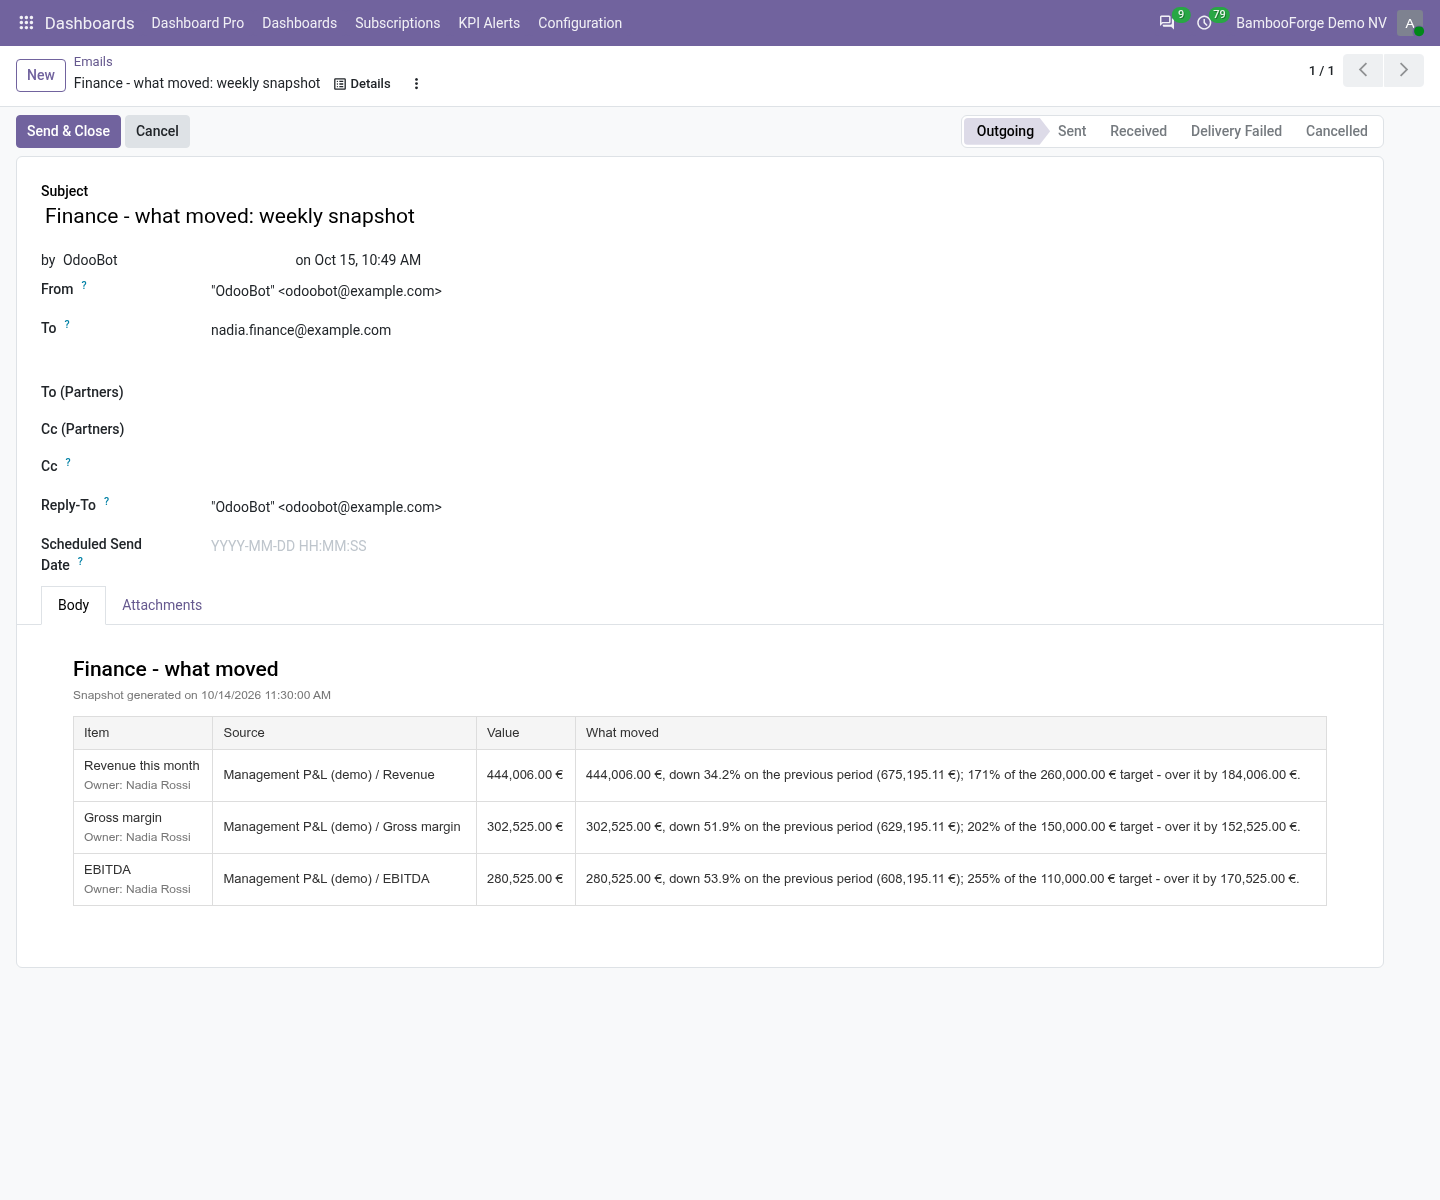Click the Management P&L (demo) / Revenue cell

pos(344,775)
